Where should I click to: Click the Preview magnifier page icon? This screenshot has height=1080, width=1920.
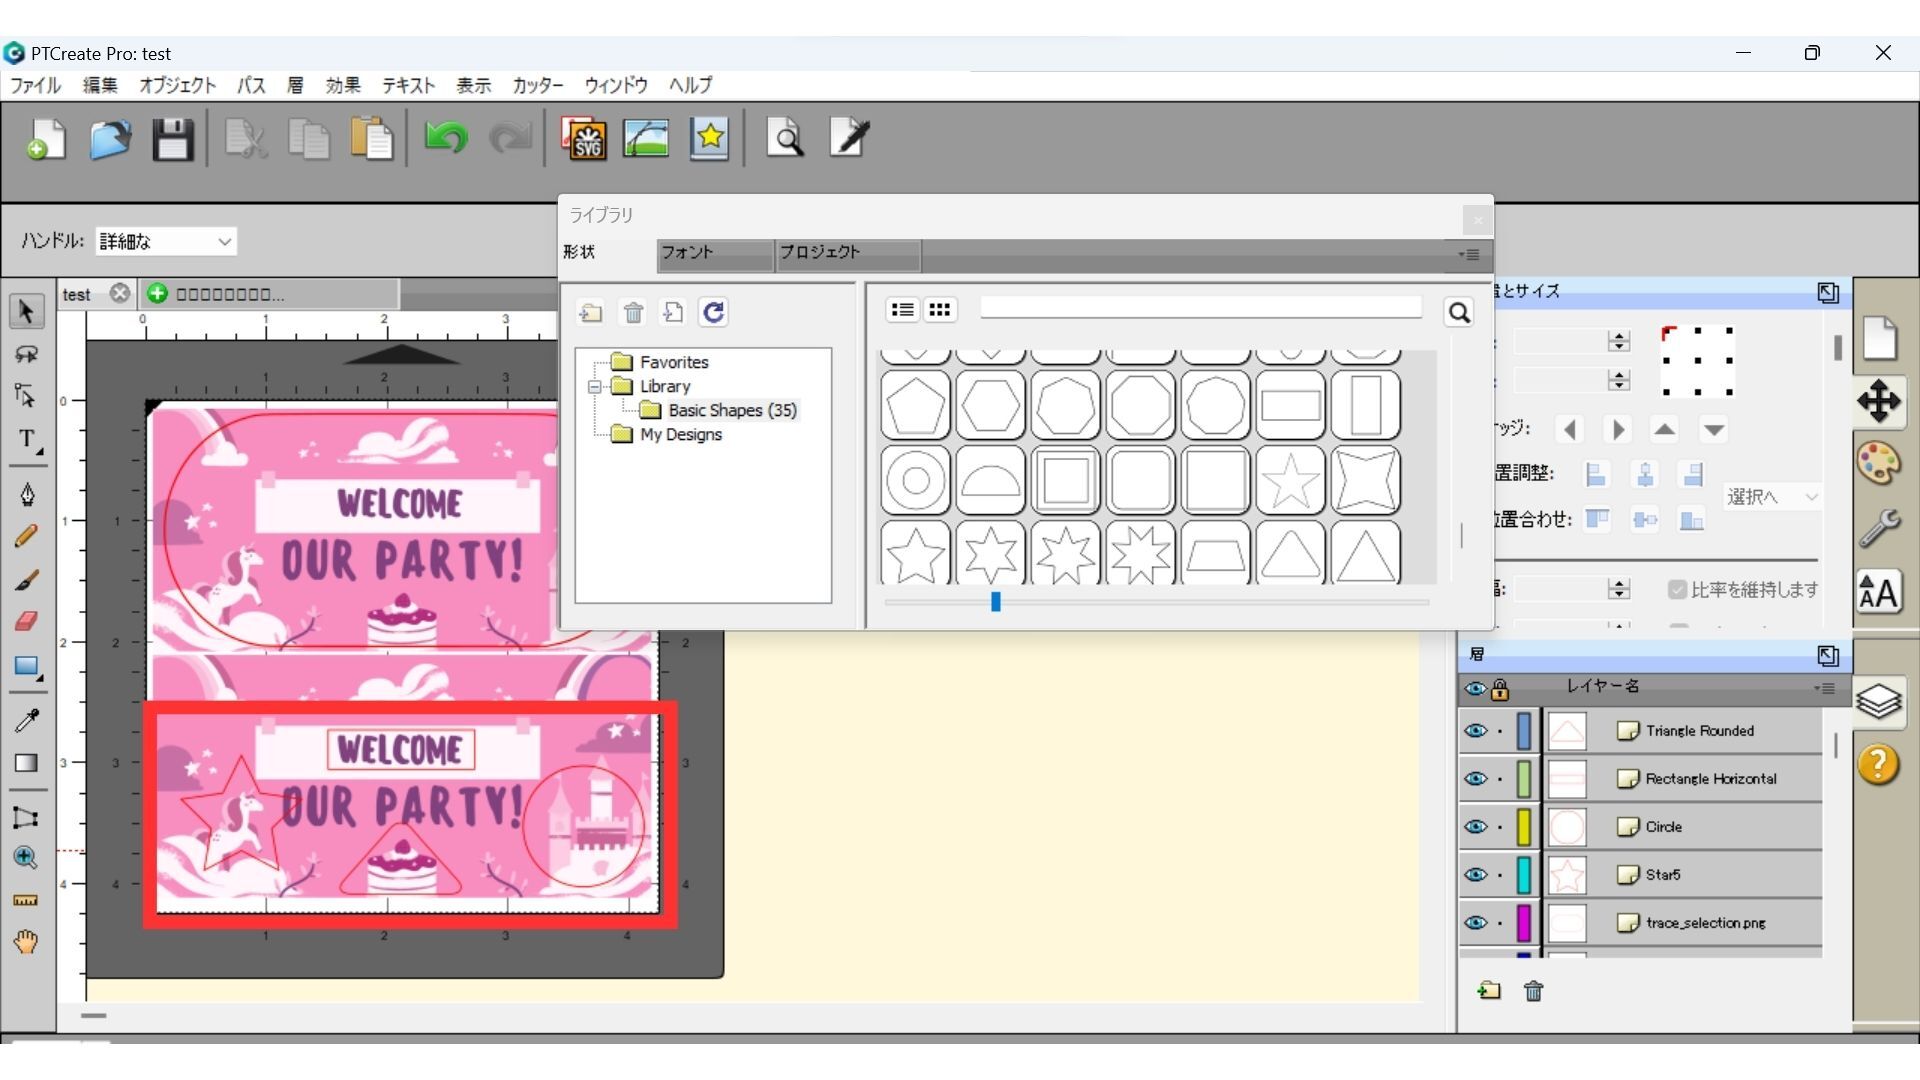coord(785,138)
